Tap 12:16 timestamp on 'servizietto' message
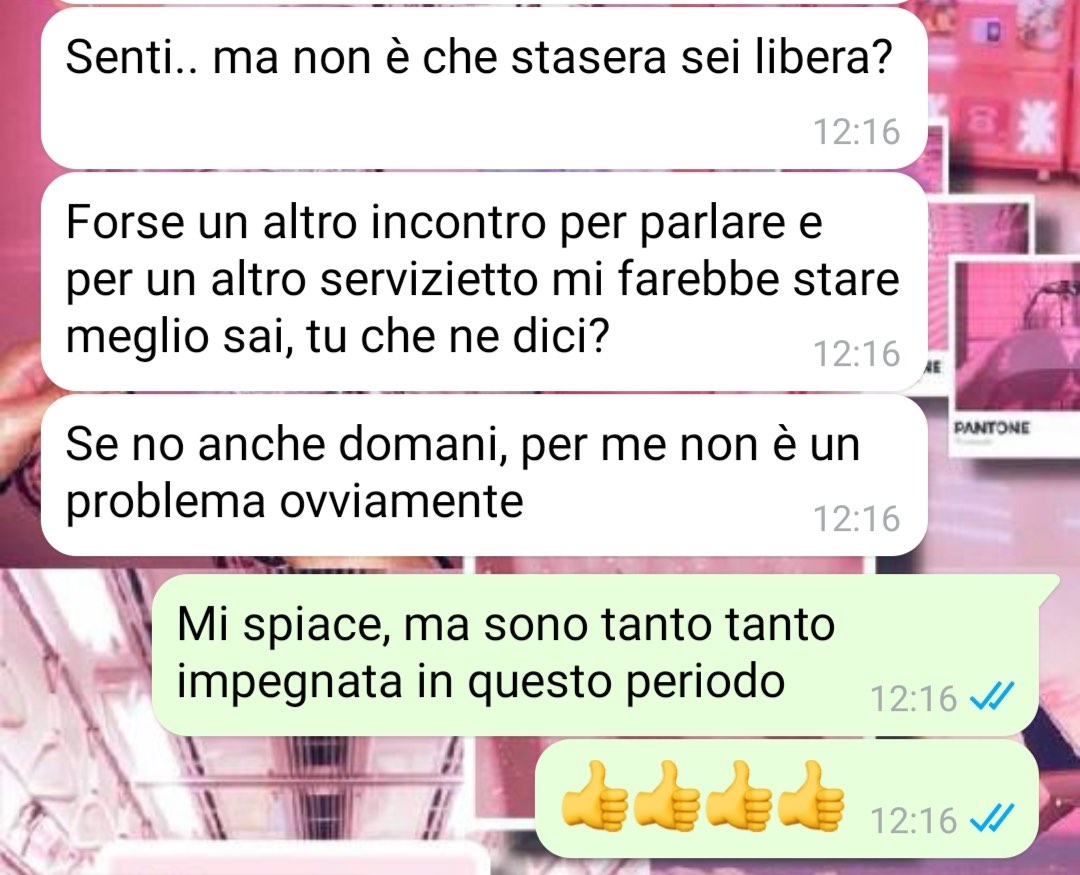 click(857, 353)
